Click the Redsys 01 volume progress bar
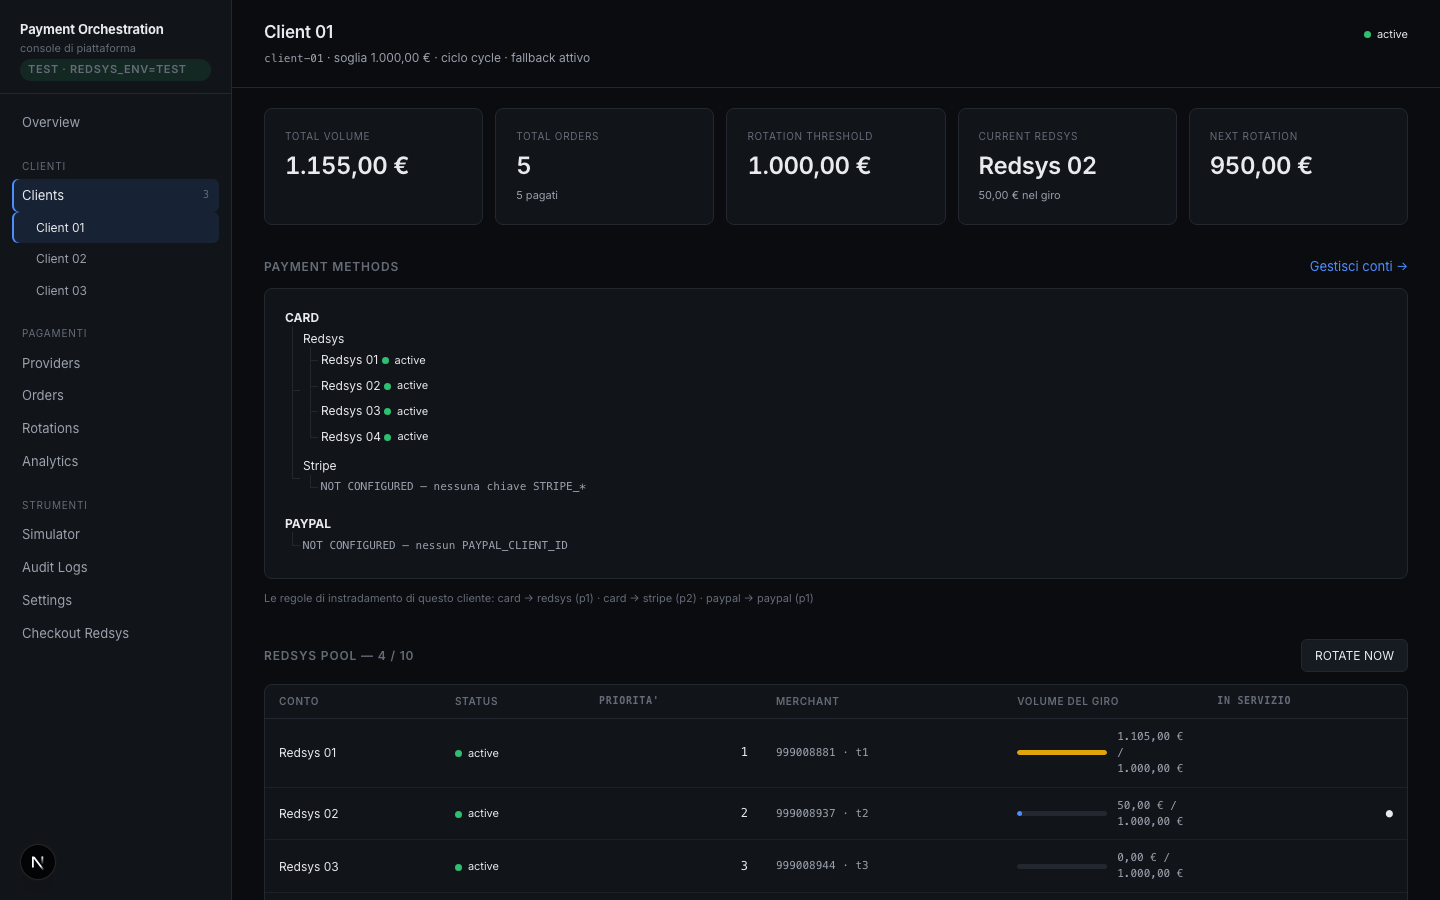Viewport: 1440px width, 900px height. click(1062, 752)
